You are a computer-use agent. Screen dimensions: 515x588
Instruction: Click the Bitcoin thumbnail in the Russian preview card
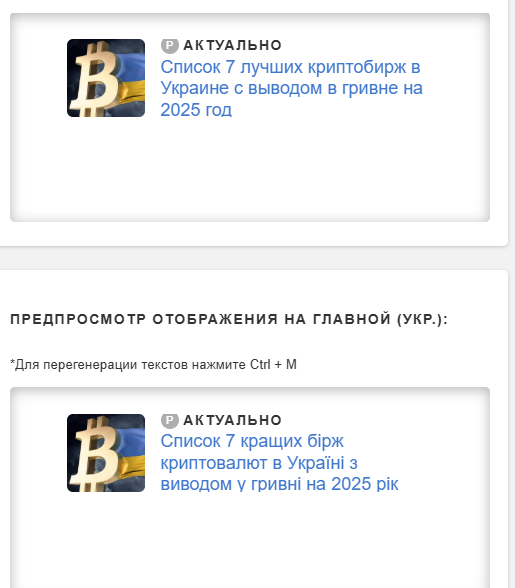106,78
